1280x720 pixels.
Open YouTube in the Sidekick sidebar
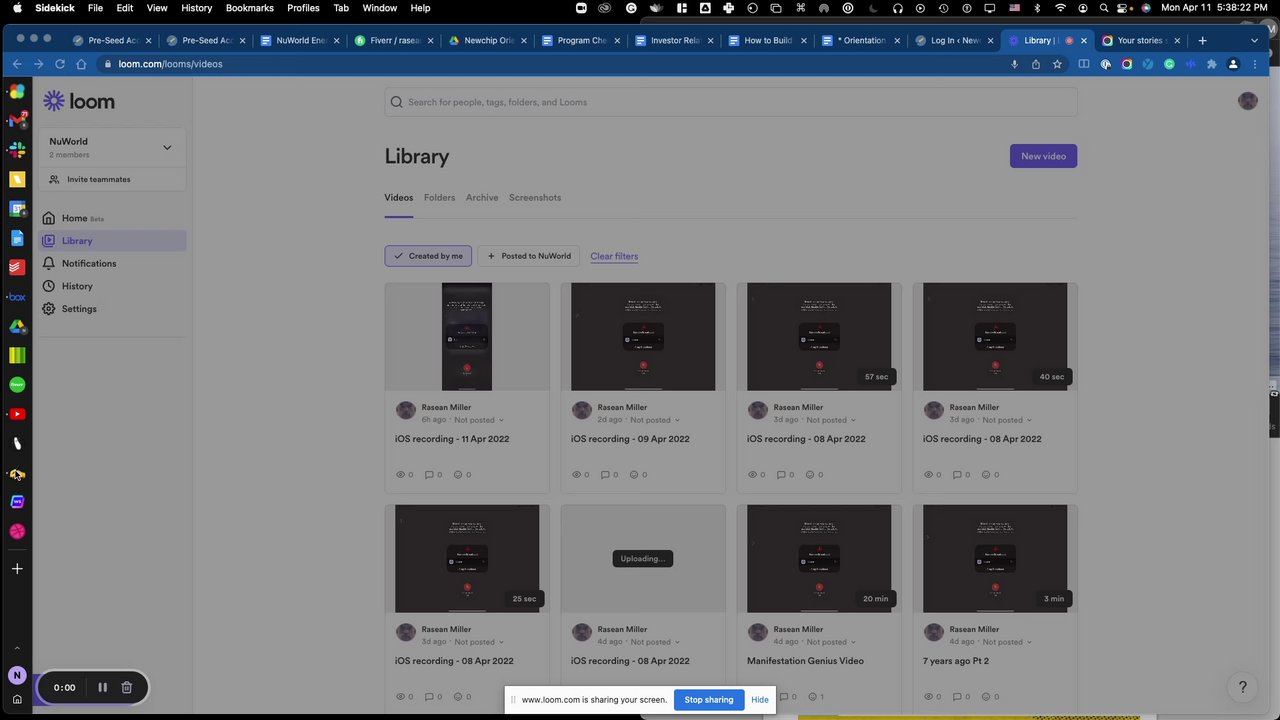(17, 414)
